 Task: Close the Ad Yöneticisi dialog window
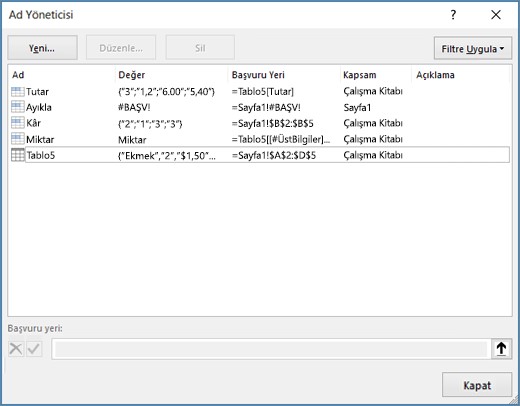pyautogui.click(x=496, y=15)
